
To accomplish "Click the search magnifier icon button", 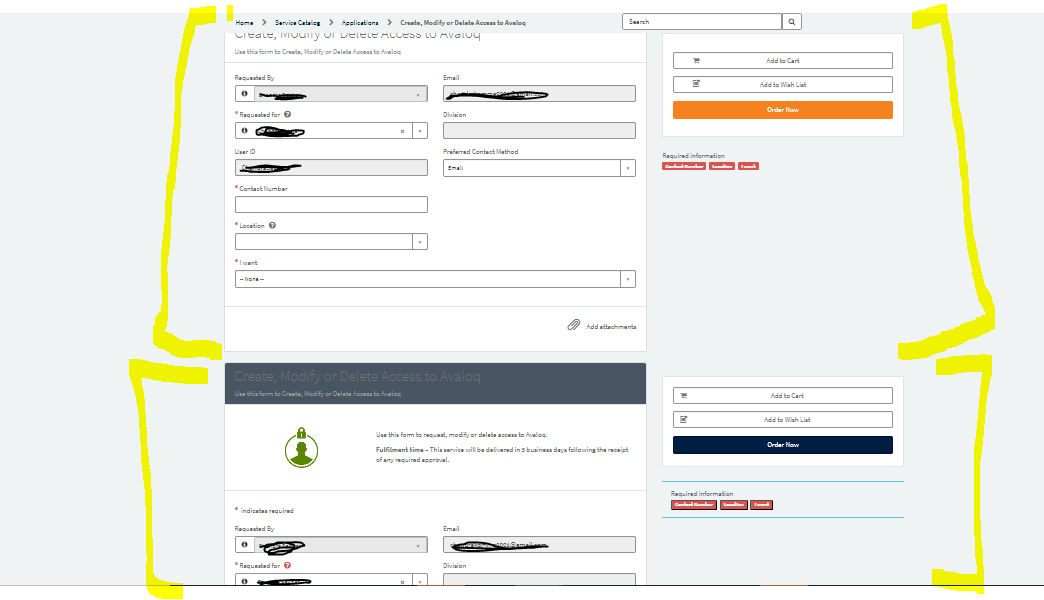I will click(792, 22).
